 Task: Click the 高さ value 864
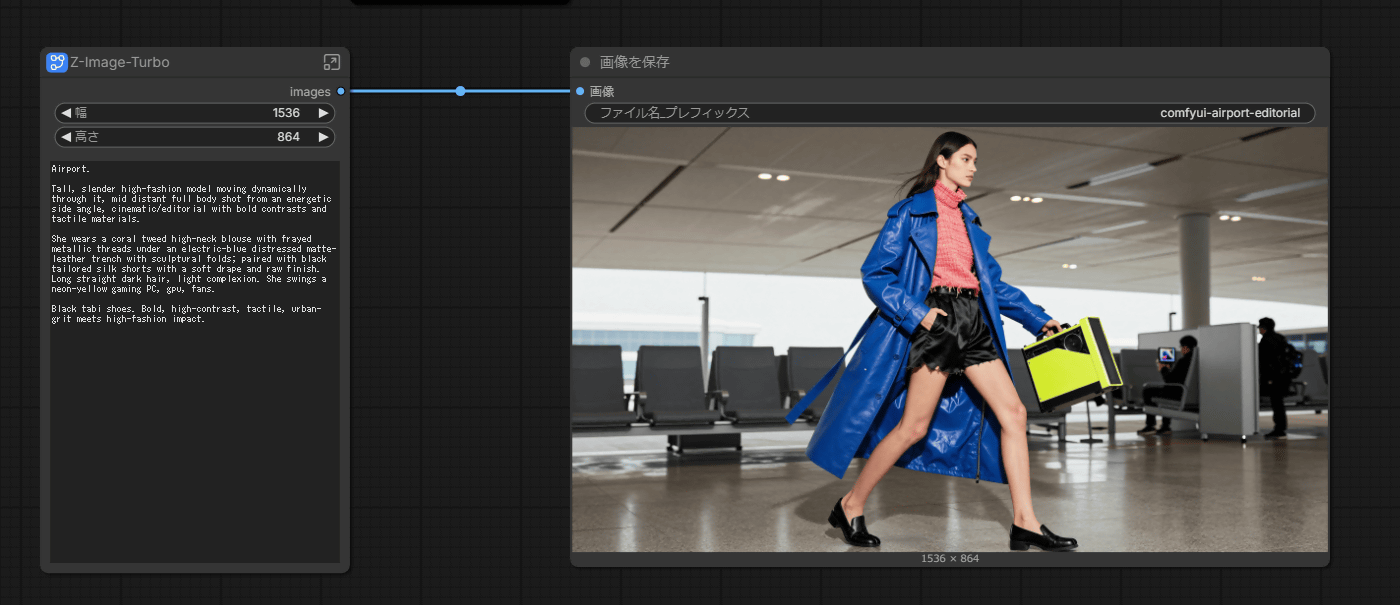[288, 137]
